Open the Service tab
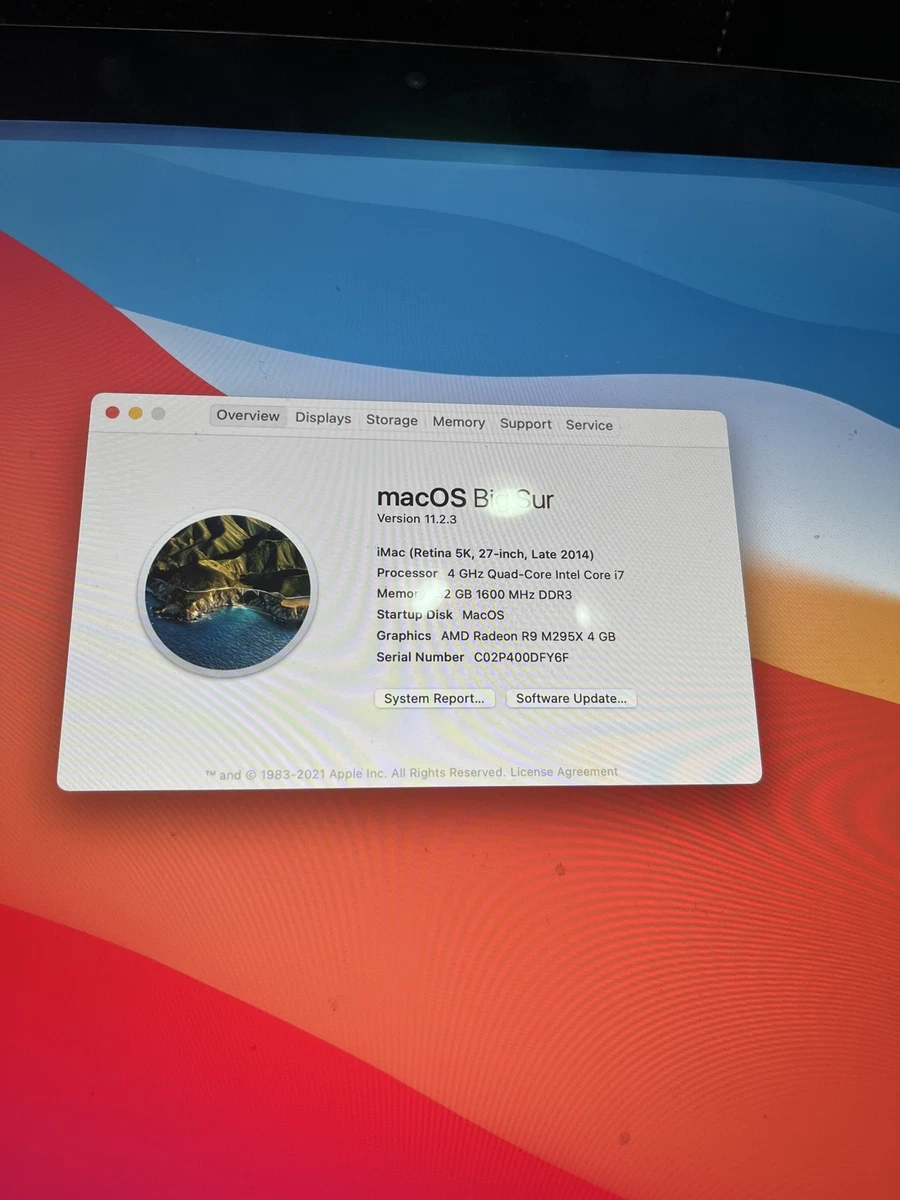This screenshot has width=900, height=1200. pos(589,425)
